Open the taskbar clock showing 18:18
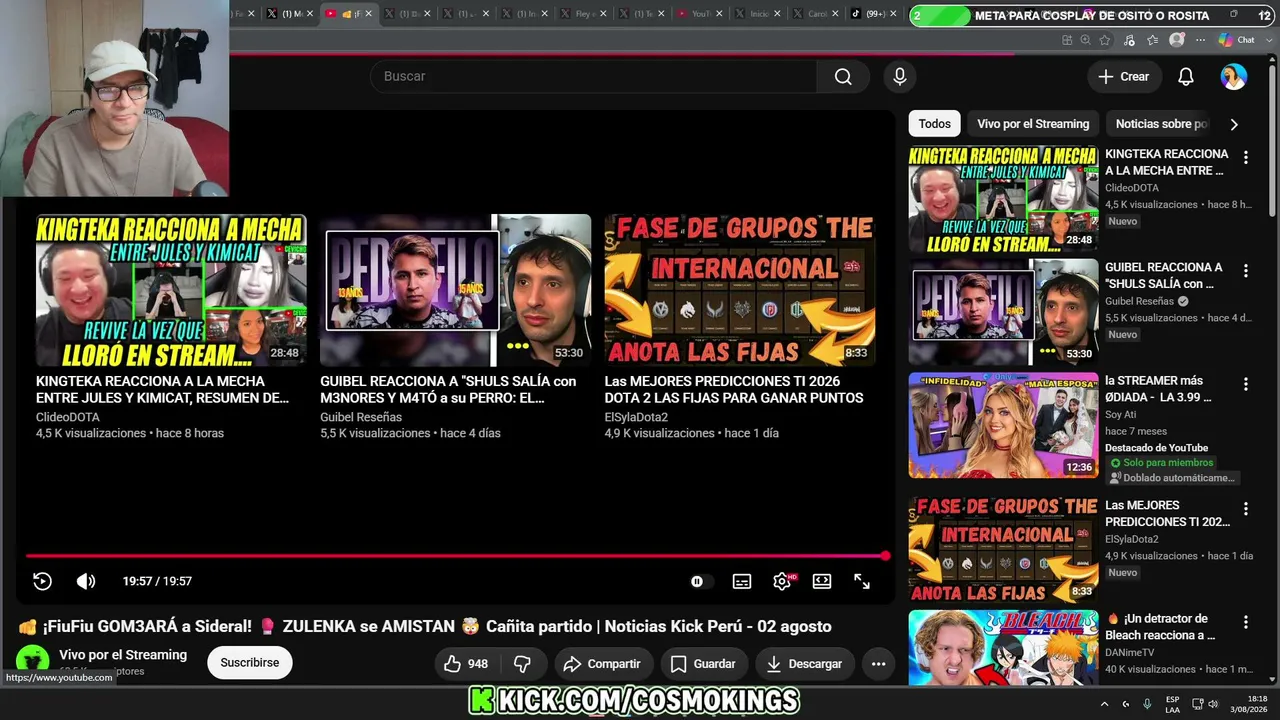This screenshot has width=1280, height=720. point(1249,704)
